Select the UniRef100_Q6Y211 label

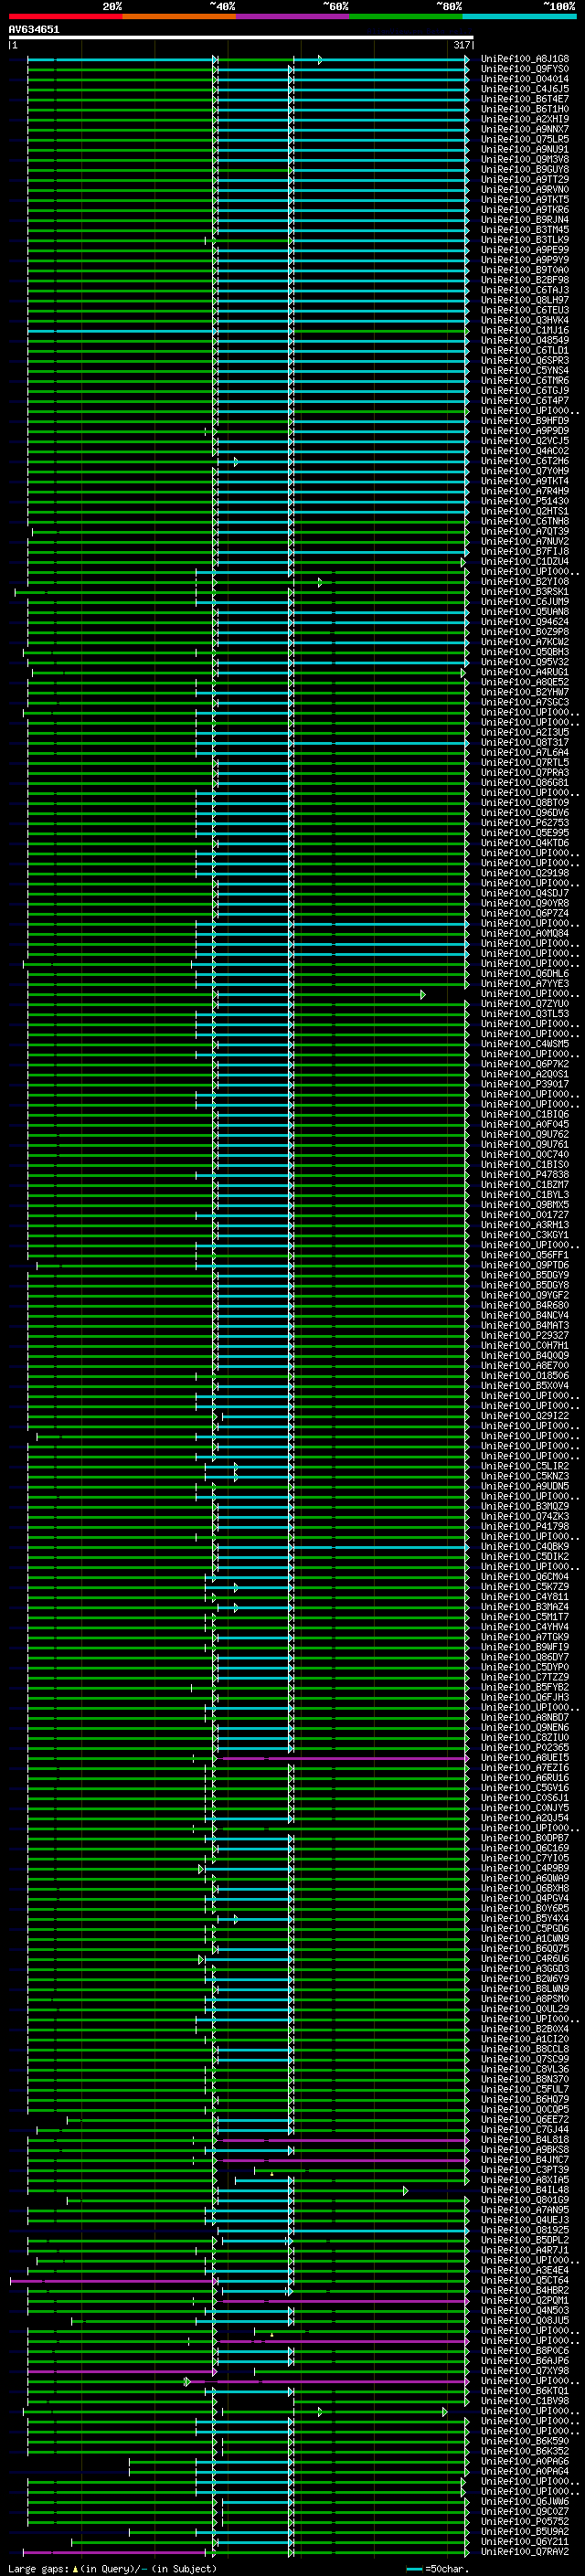[525, 2541]
